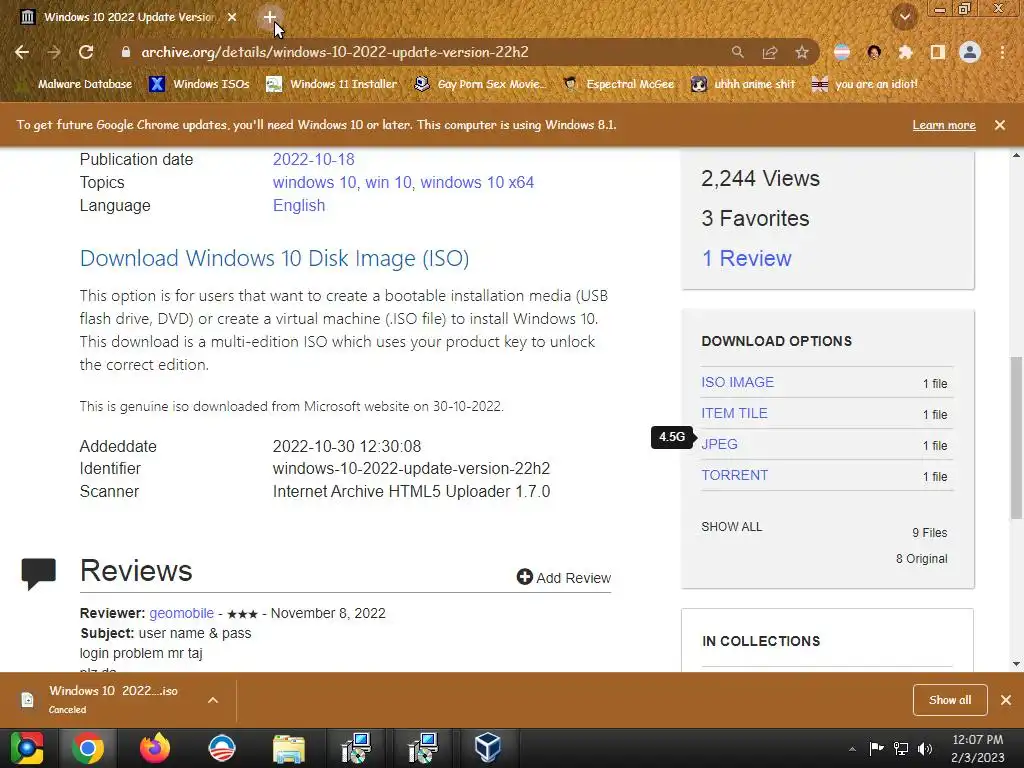
Task: Click the Windows 10 2022 iso download item
Action: tap(111, 699)
